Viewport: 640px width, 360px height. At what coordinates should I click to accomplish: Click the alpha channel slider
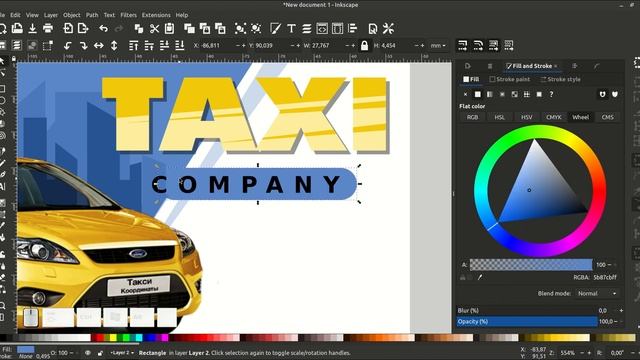531,265
